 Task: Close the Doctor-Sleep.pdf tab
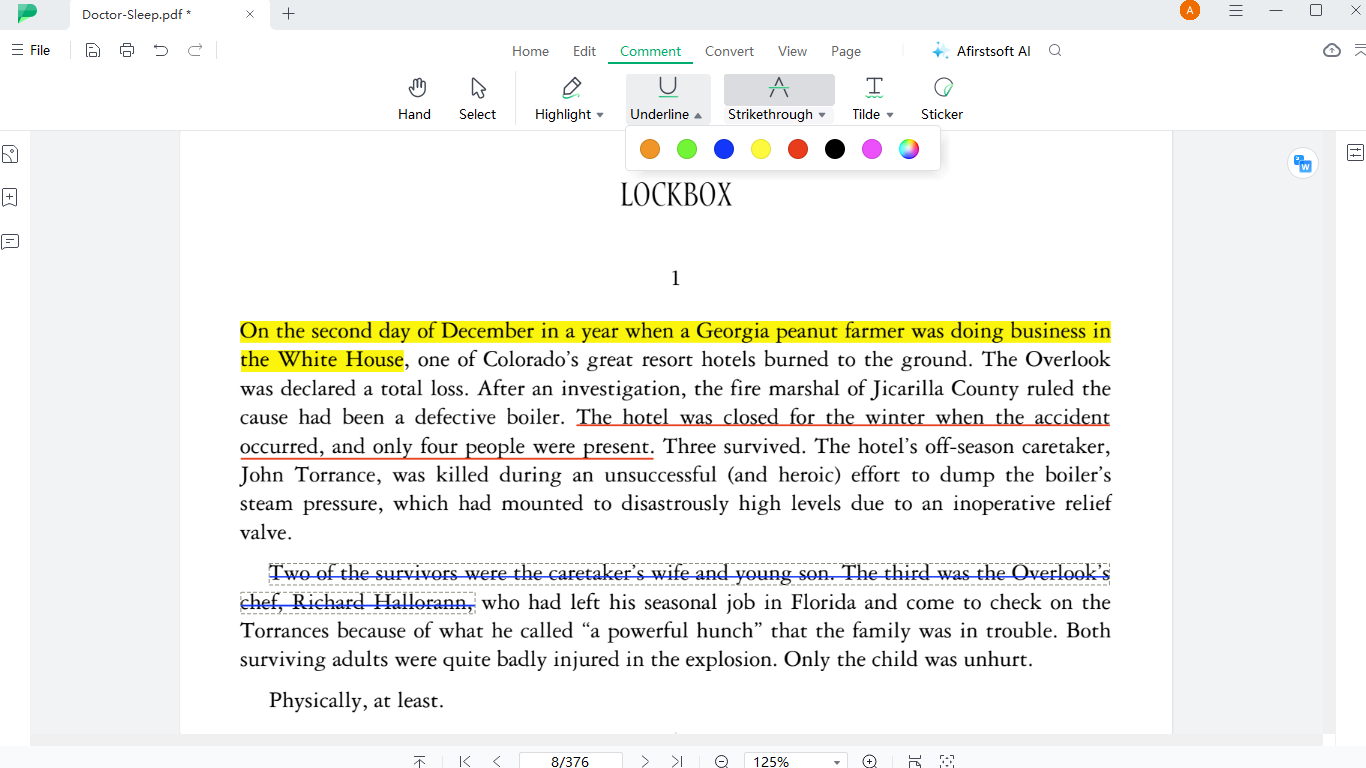click(x=250, y=14)
